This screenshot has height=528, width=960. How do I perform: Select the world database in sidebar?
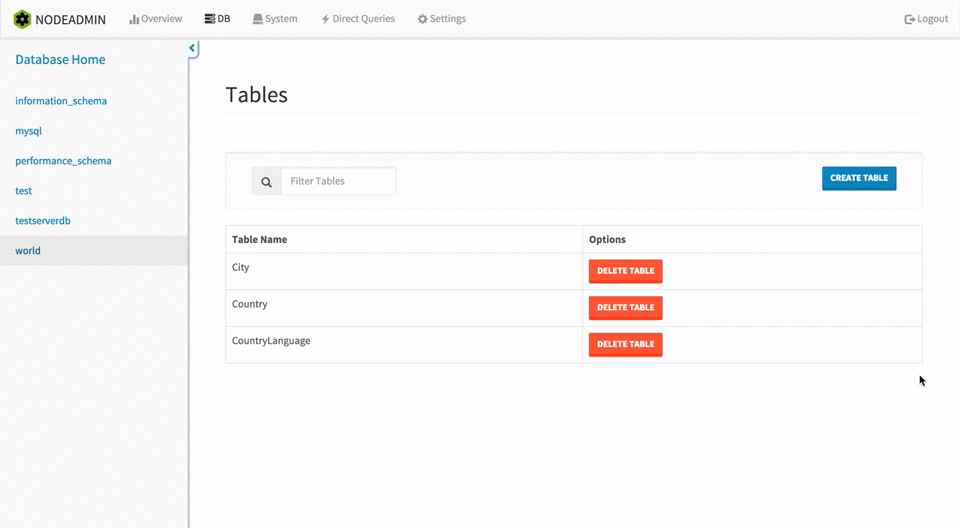(28, 251)
